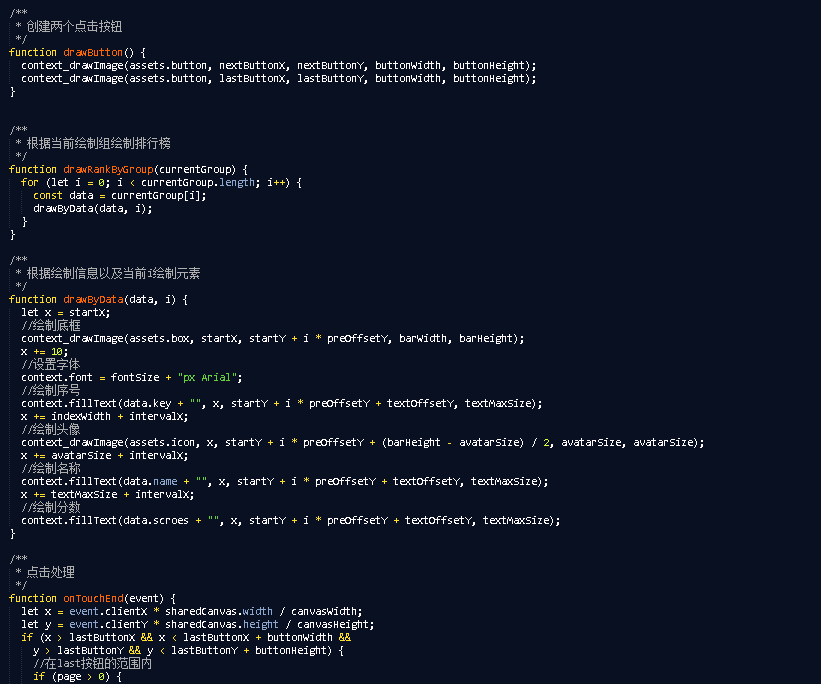Click the line const data = currentGroup[i]
821x684 pixels.
click(x=120, y=196)
